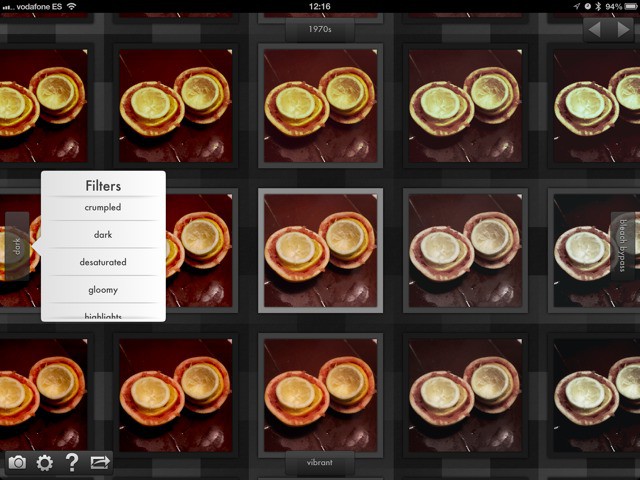
Task: Open settings with the gear icon
Action: pyautogui.click(x=45, y=462)
